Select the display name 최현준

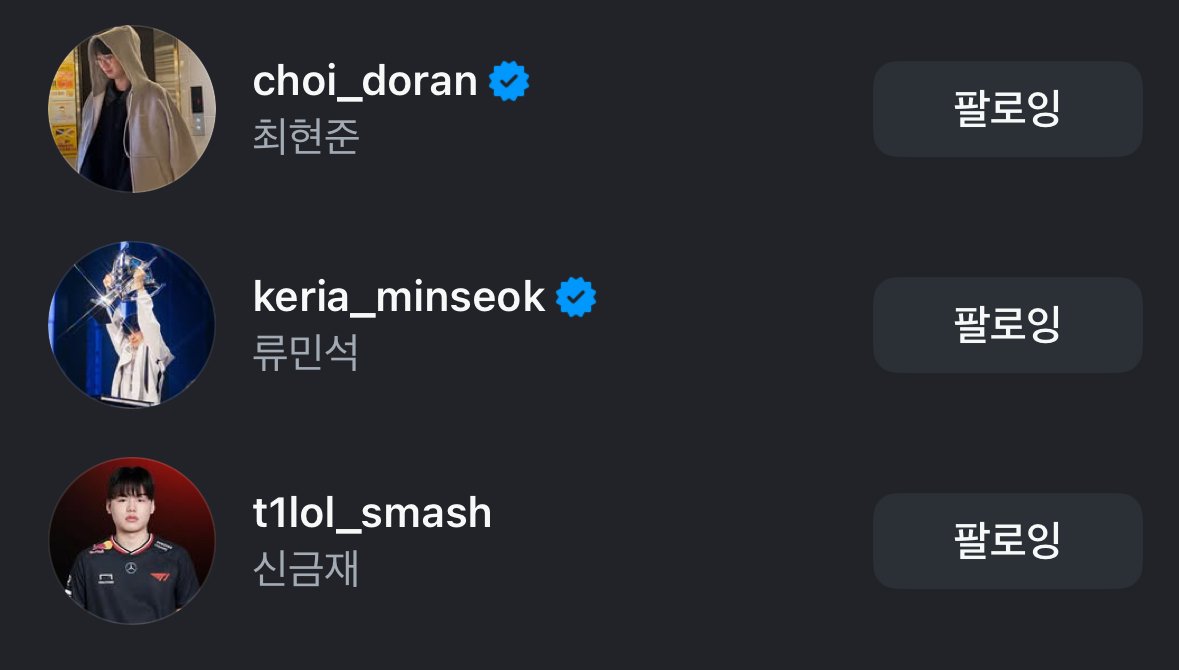pos(305,138)
